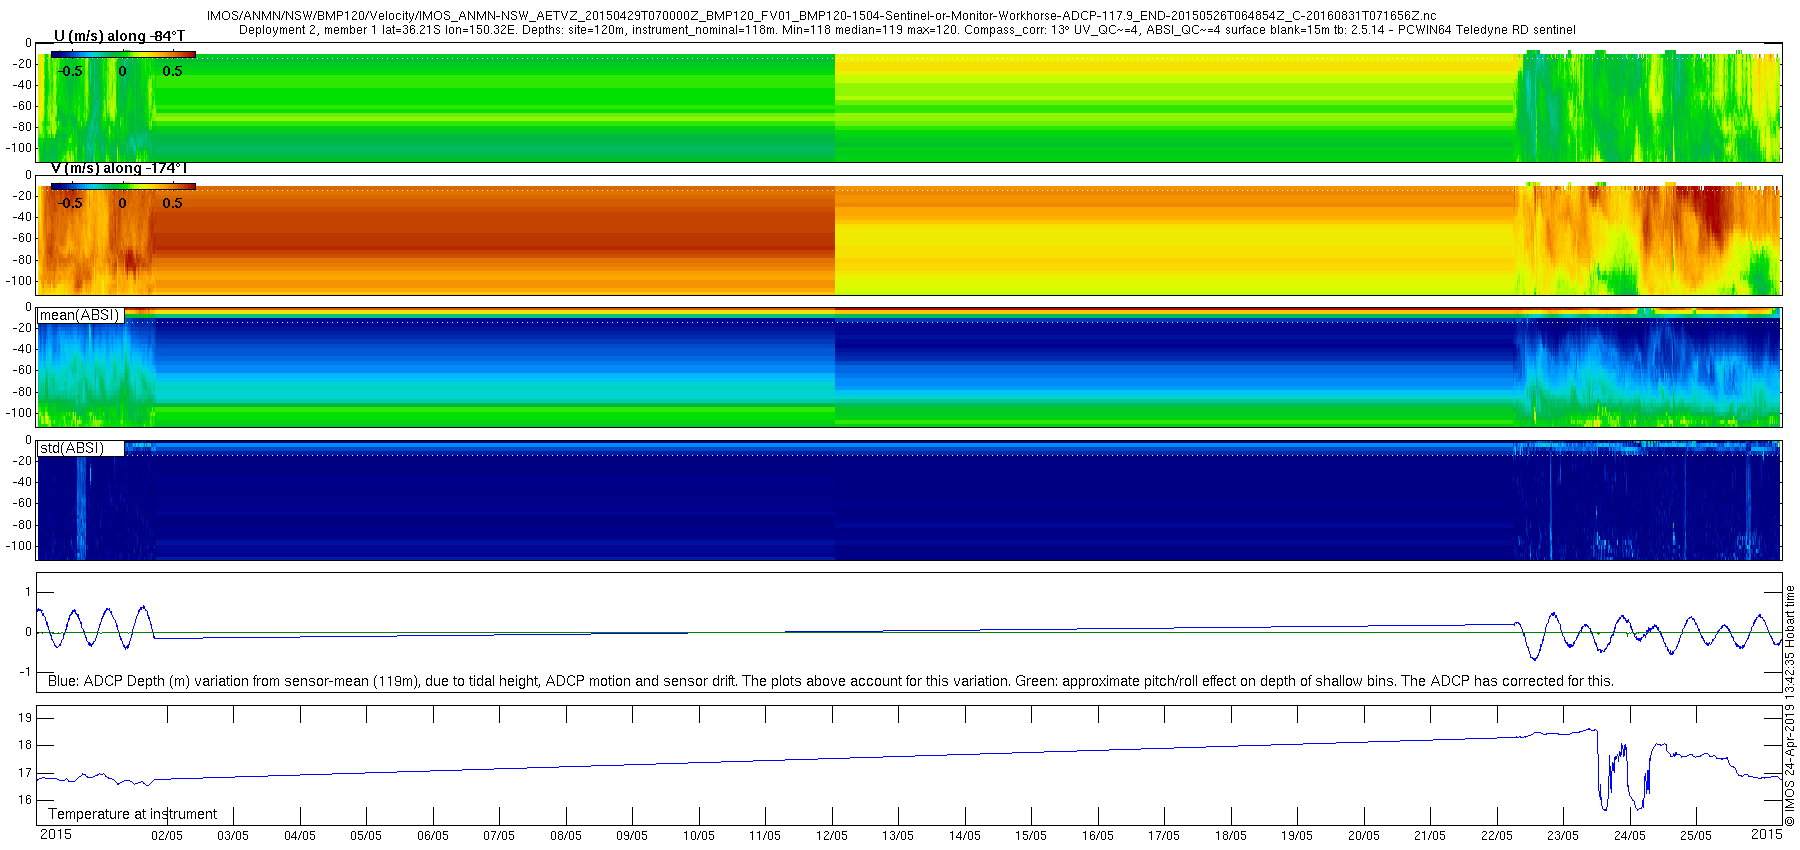
Task: Click the '21/05' date tick label
Action: (x=1430, y=836)
